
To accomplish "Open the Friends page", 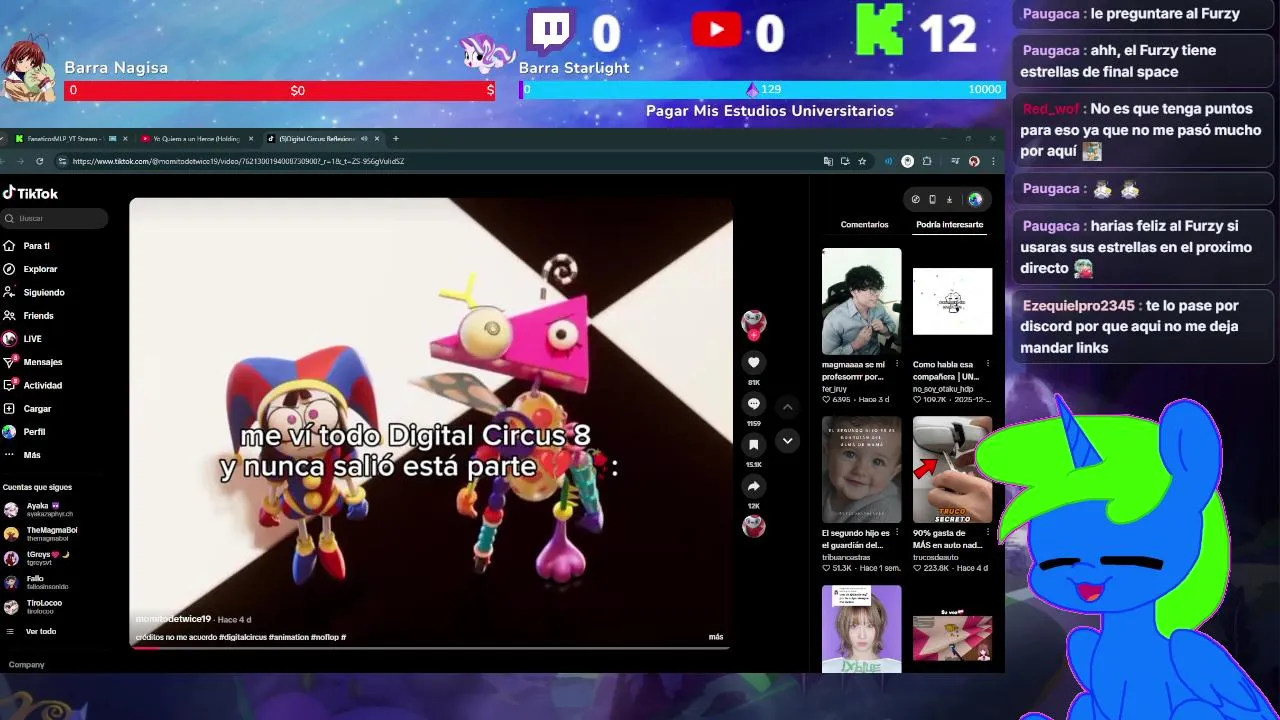I will 29,316.
